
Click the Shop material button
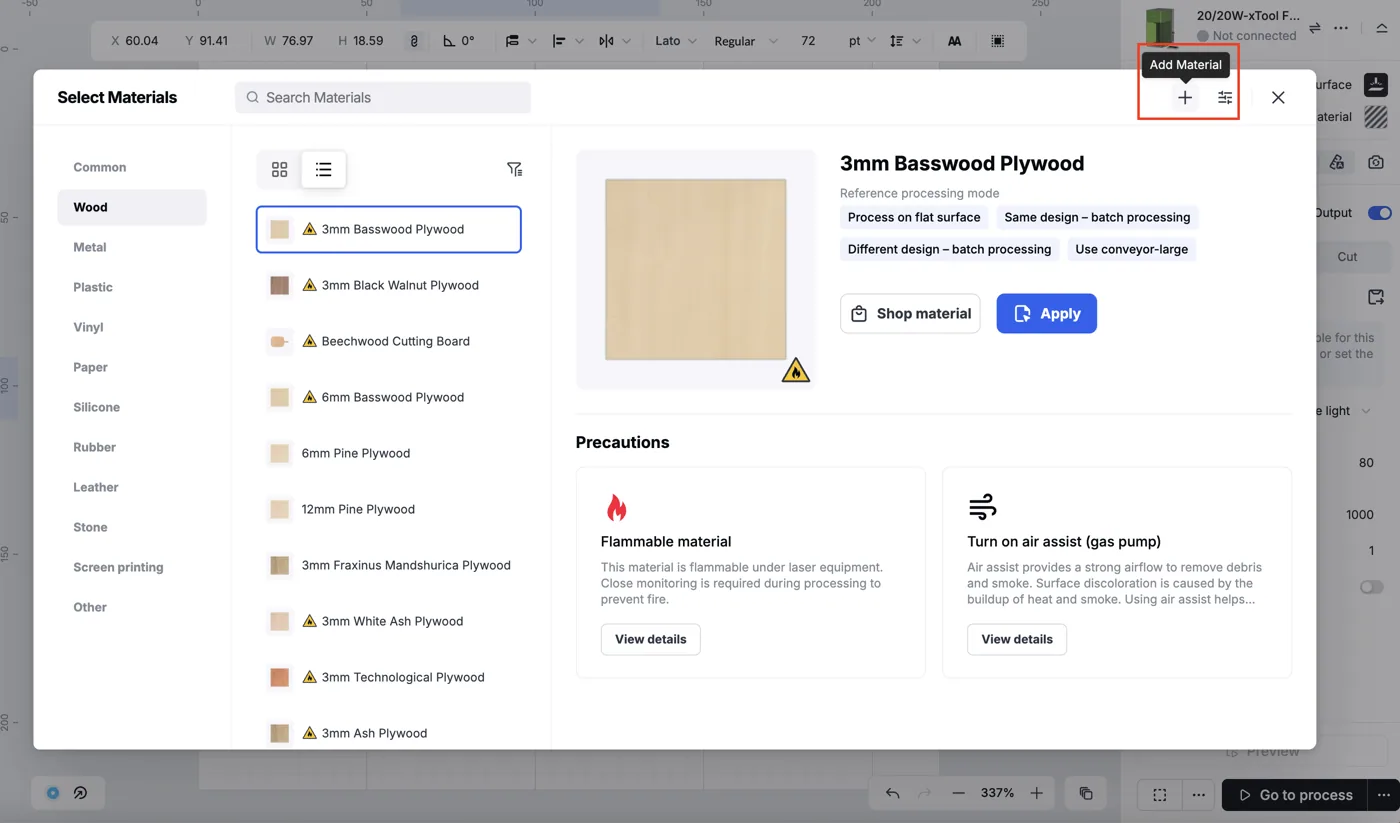910,313
